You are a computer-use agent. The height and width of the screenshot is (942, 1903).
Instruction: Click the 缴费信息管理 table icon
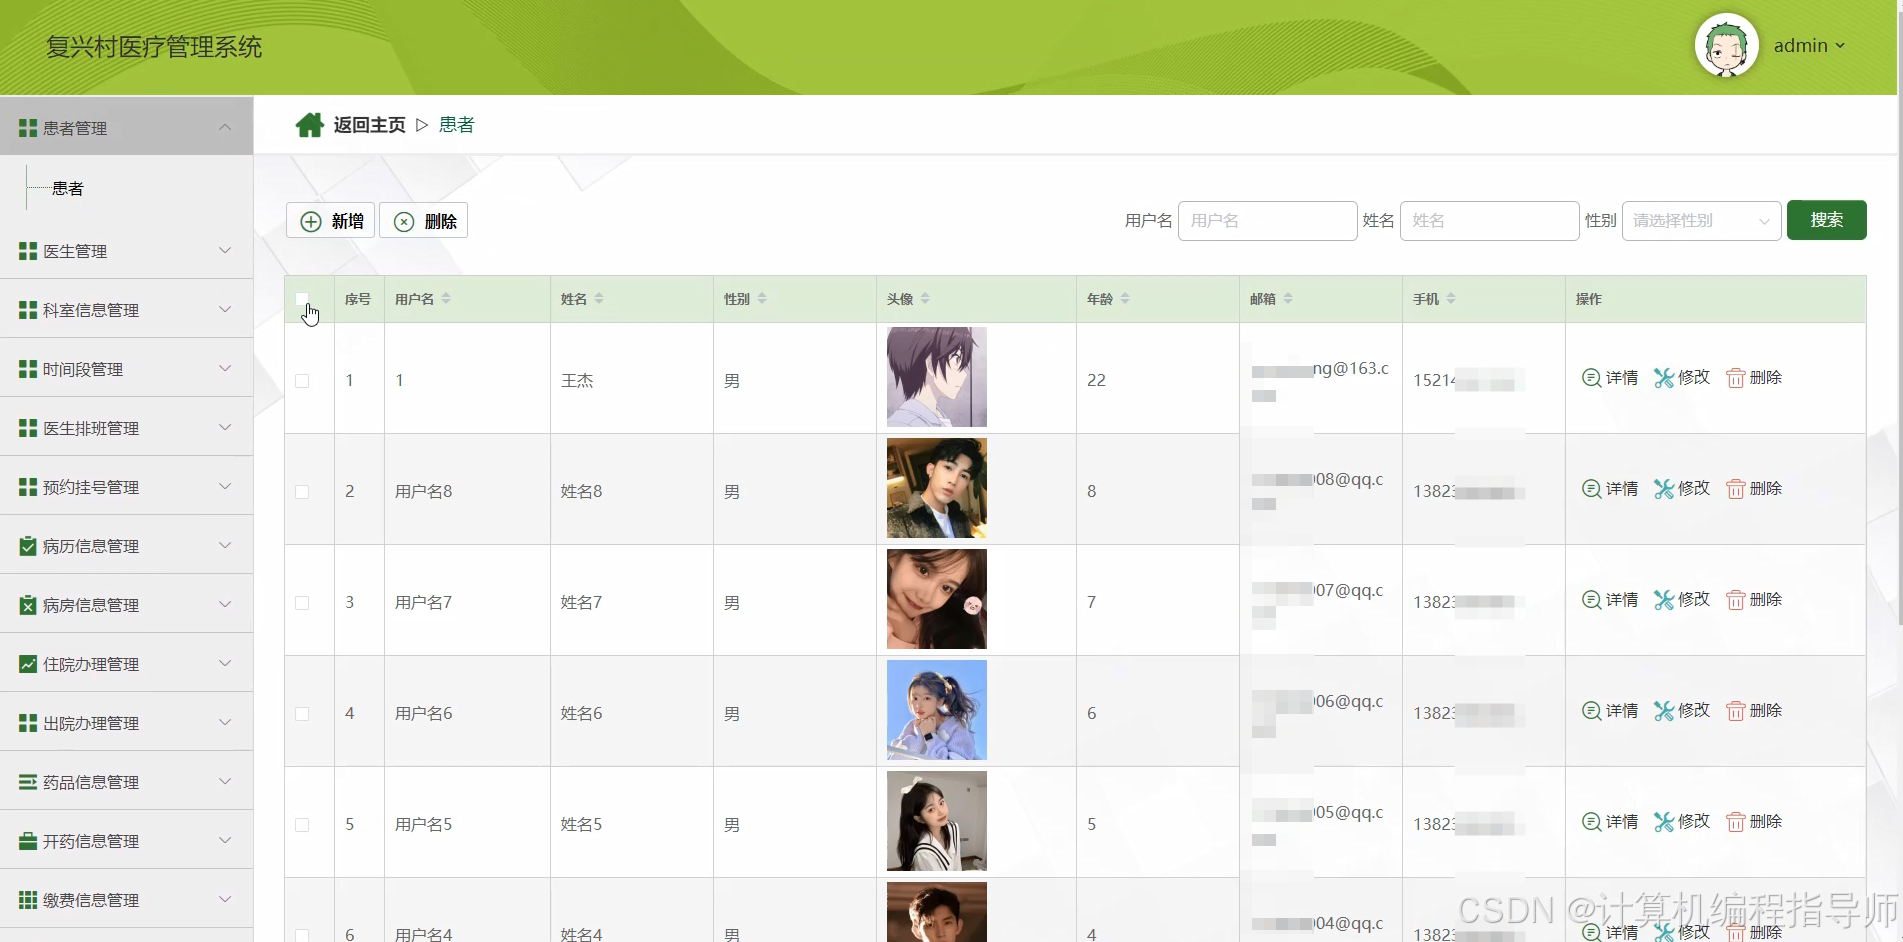pyautogui.click(x=28, y=900)
